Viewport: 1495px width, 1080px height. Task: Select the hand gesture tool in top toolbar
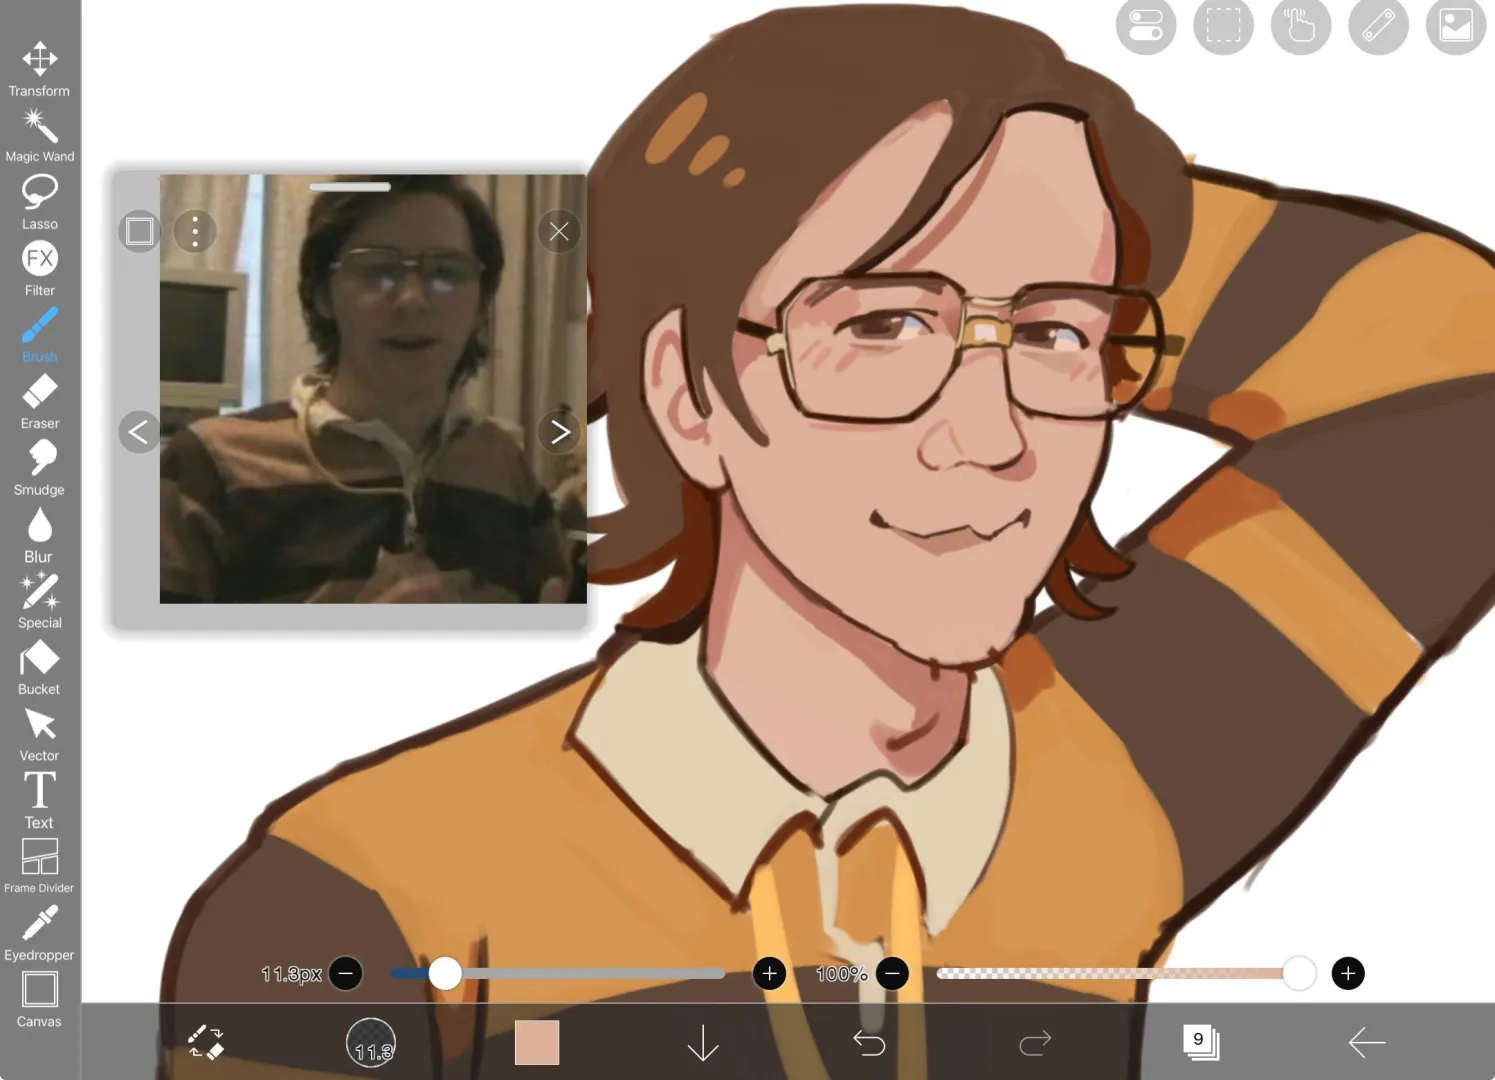click(1299, 26)
